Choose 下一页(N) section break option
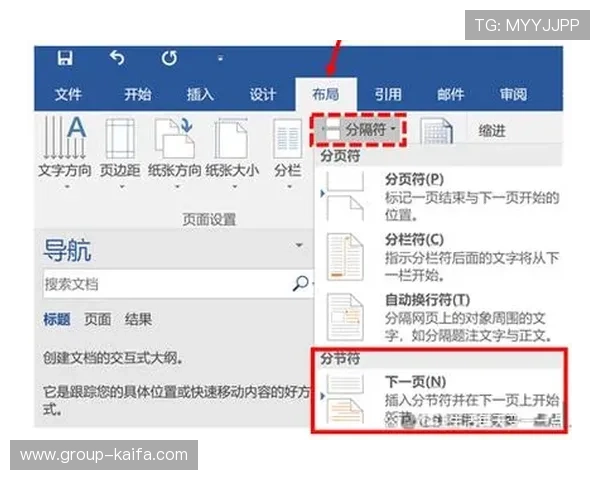 (439, 400)
